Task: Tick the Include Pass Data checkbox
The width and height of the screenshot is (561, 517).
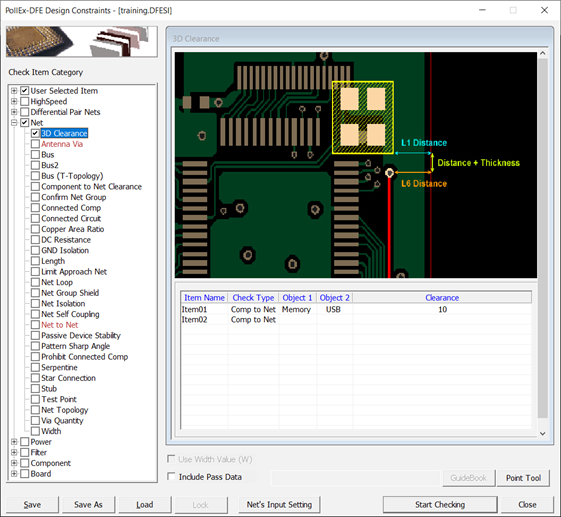Action: 171,477
